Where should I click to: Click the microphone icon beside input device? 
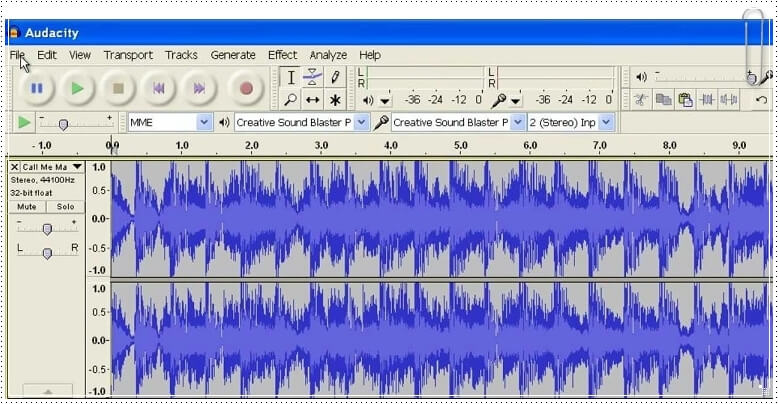[381, 122]
